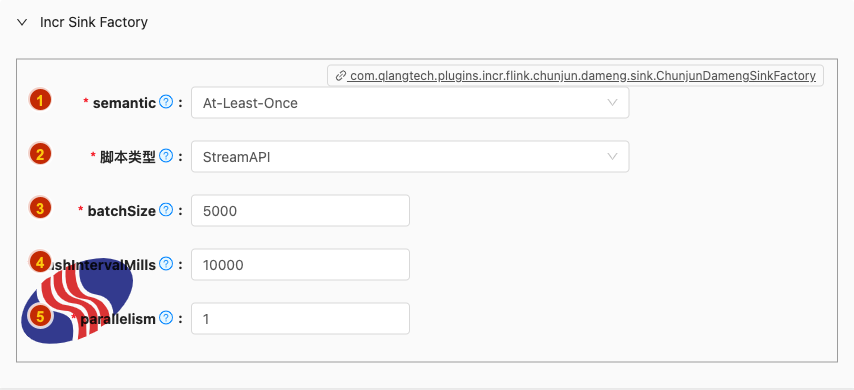Screen dimensions: 854x390
Task: Click the flushIntervalMills help question icon
Action: tap(166, 264)
